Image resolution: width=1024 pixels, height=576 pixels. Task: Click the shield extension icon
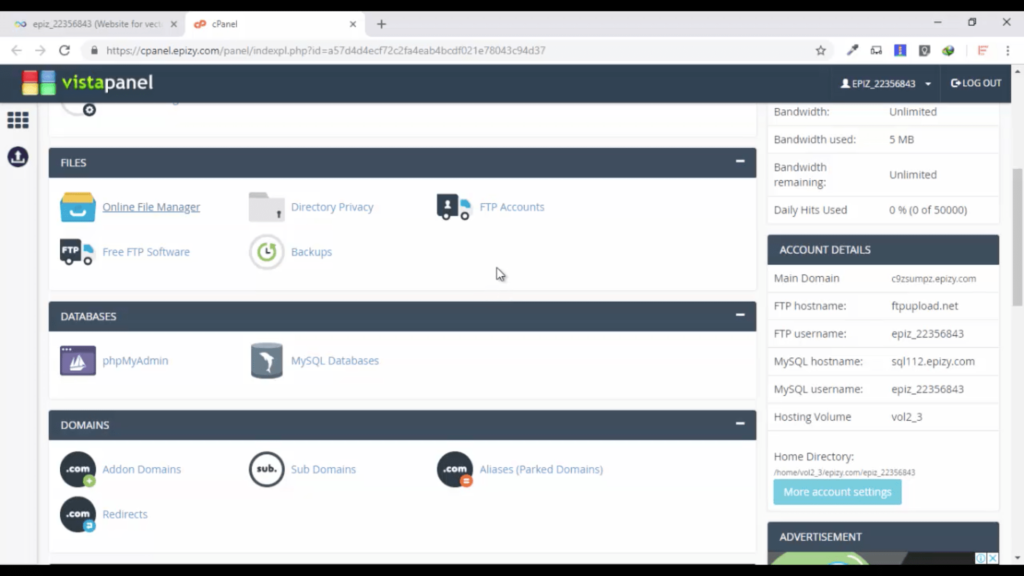pyautogui.click(x=924, y=50)
